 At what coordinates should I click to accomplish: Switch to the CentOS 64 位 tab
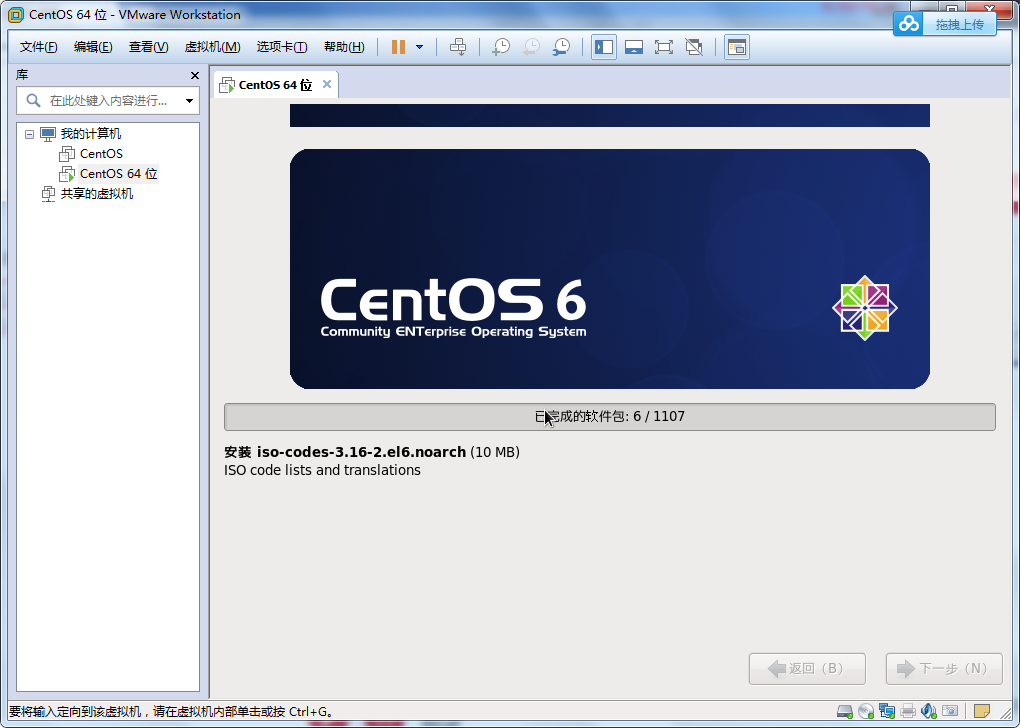pos(275,85)
